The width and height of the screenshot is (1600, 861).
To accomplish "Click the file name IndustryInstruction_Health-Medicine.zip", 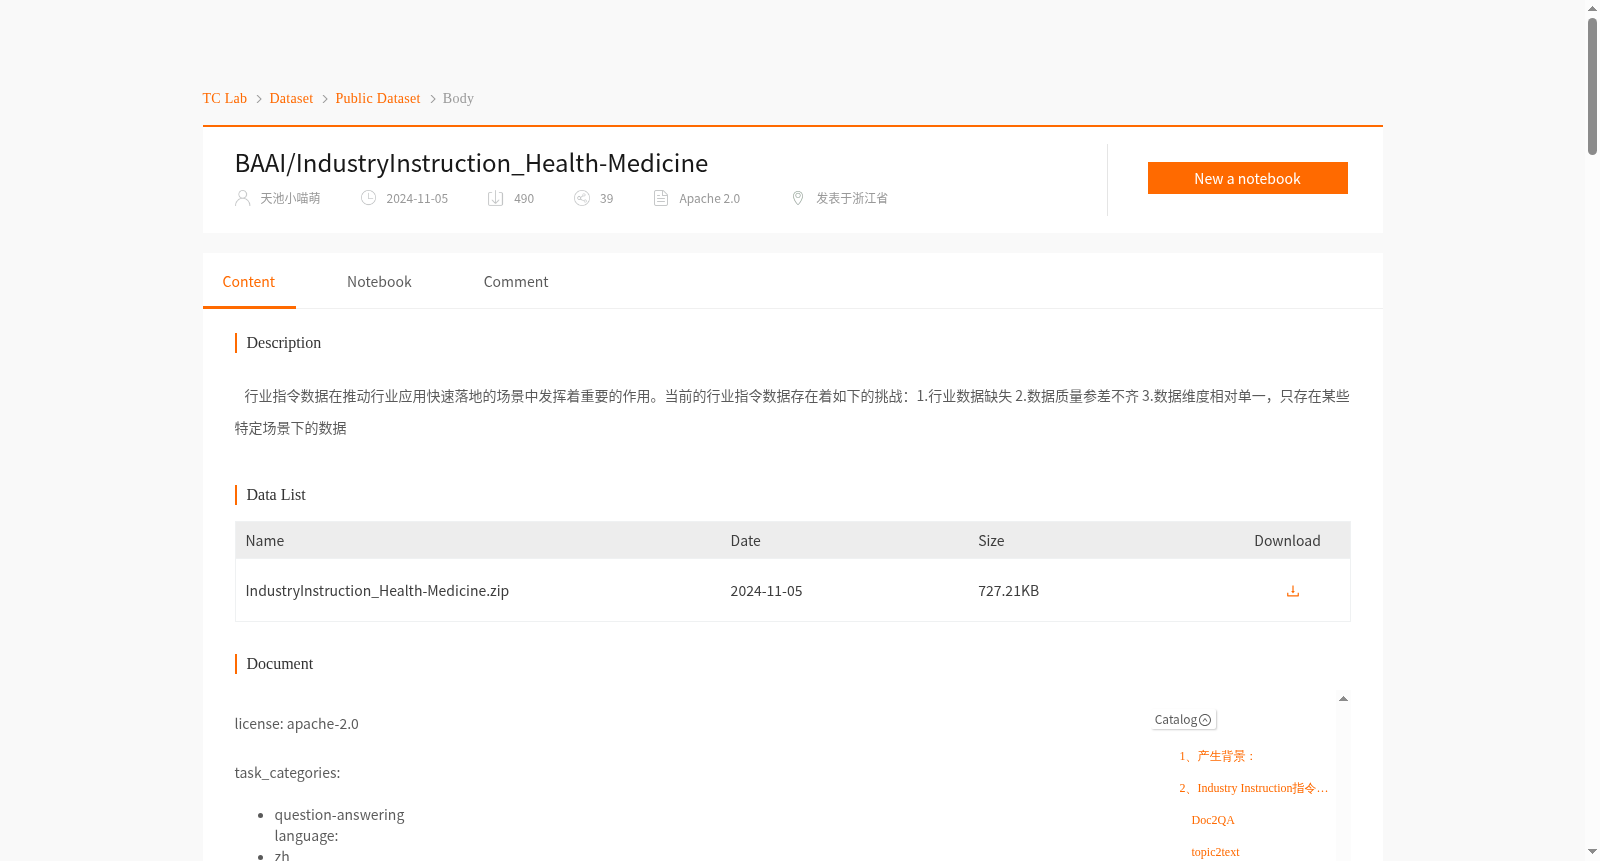I will point(377,591).
